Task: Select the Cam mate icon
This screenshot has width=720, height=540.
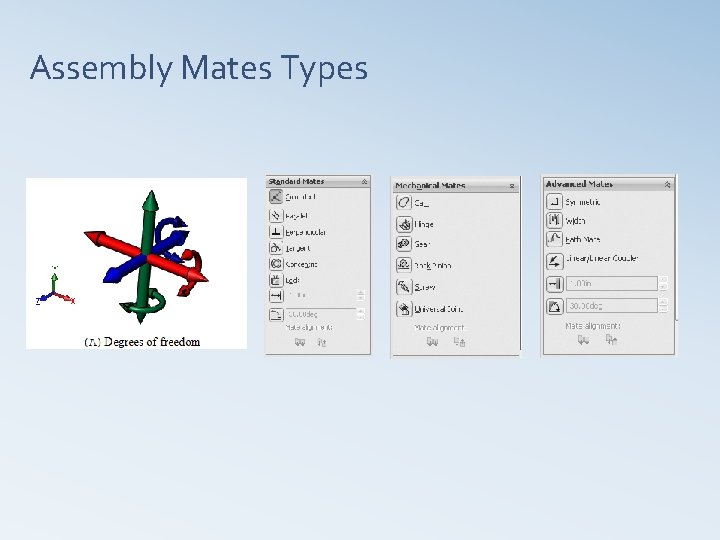Action: [404, 202]
